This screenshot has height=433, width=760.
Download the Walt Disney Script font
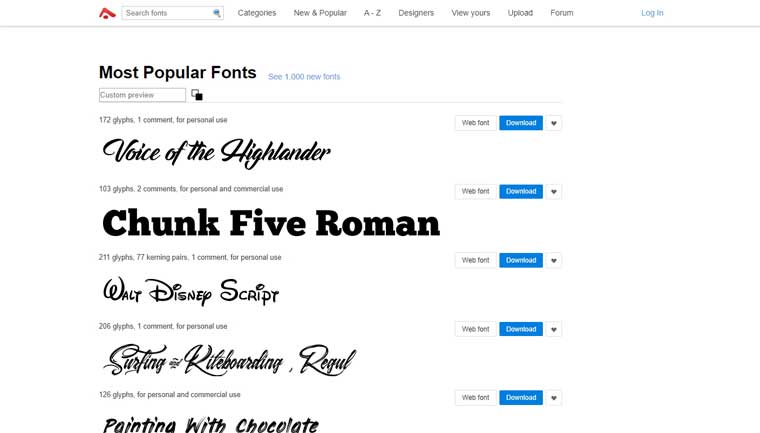coord(521,260)
